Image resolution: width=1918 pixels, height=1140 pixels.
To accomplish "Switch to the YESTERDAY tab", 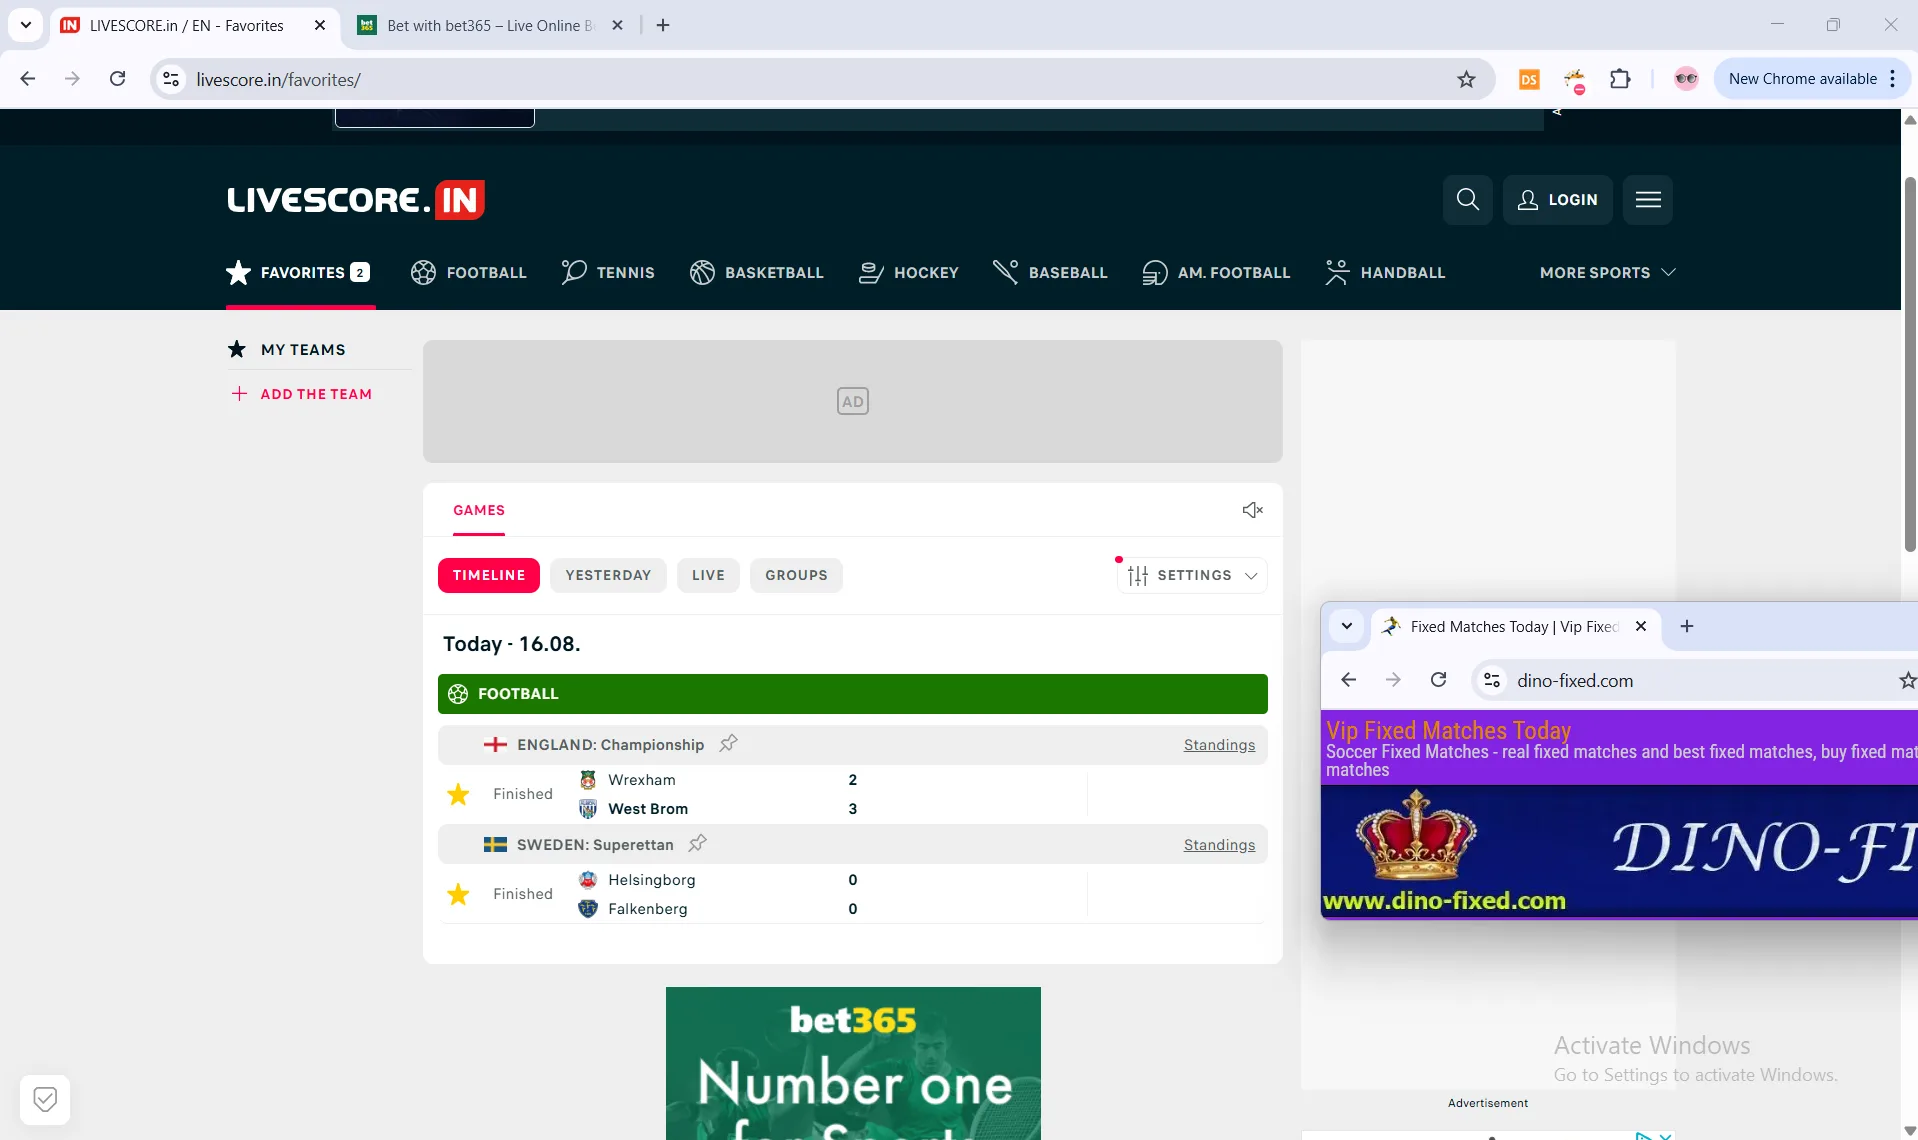I will click(x=608, y=575).
